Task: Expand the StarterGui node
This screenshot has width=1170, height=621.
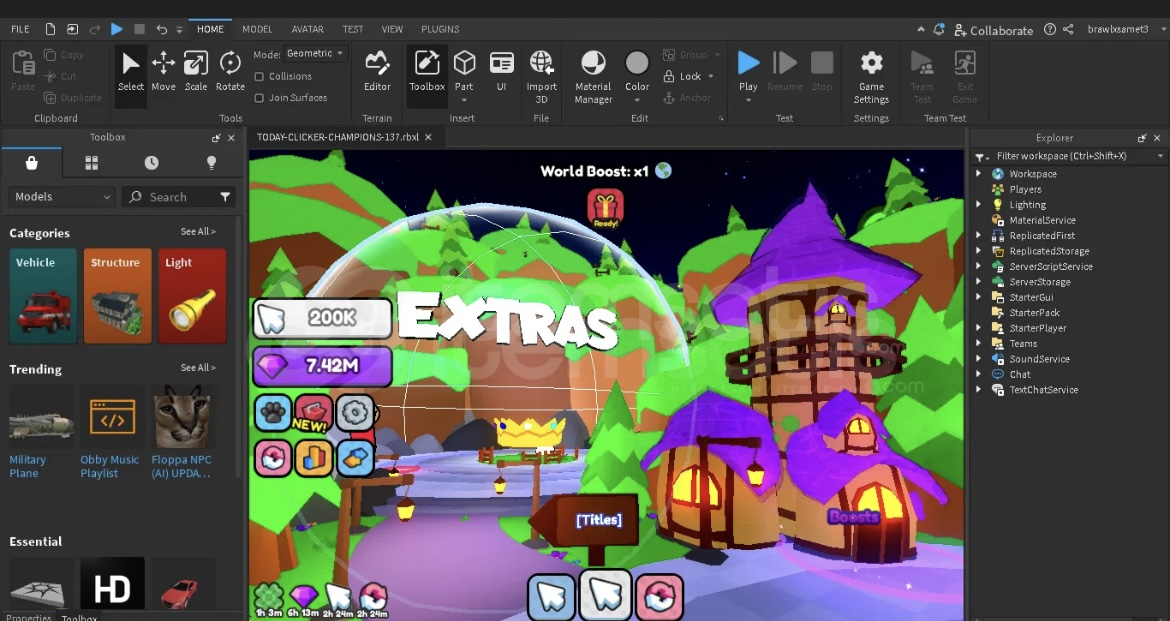Action: pos(978,297)
